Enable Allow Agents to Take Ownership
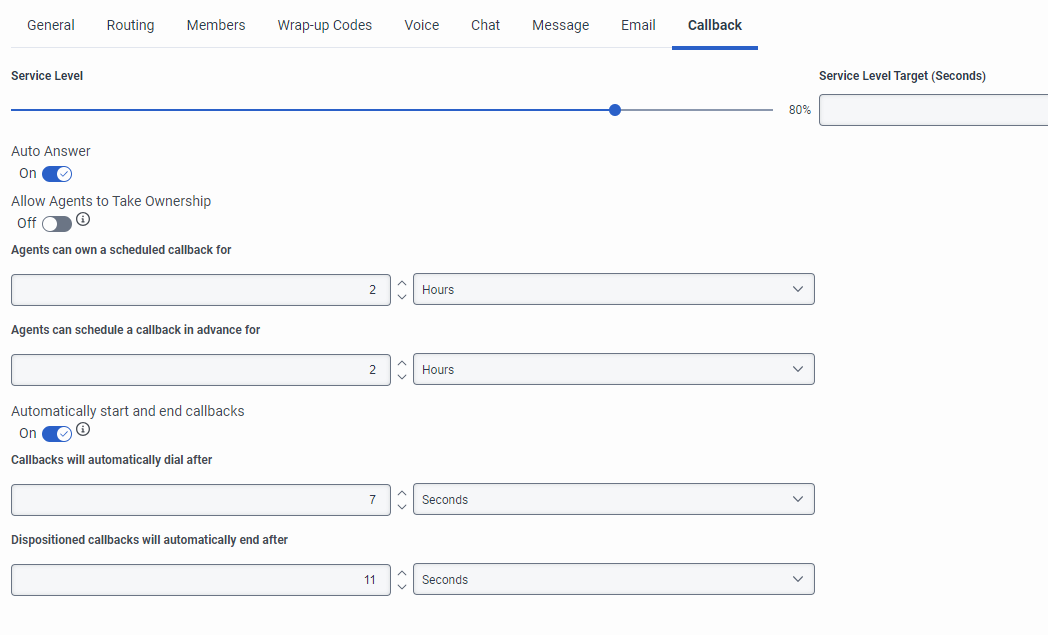 pyautogui.click(x=57, y=224)
